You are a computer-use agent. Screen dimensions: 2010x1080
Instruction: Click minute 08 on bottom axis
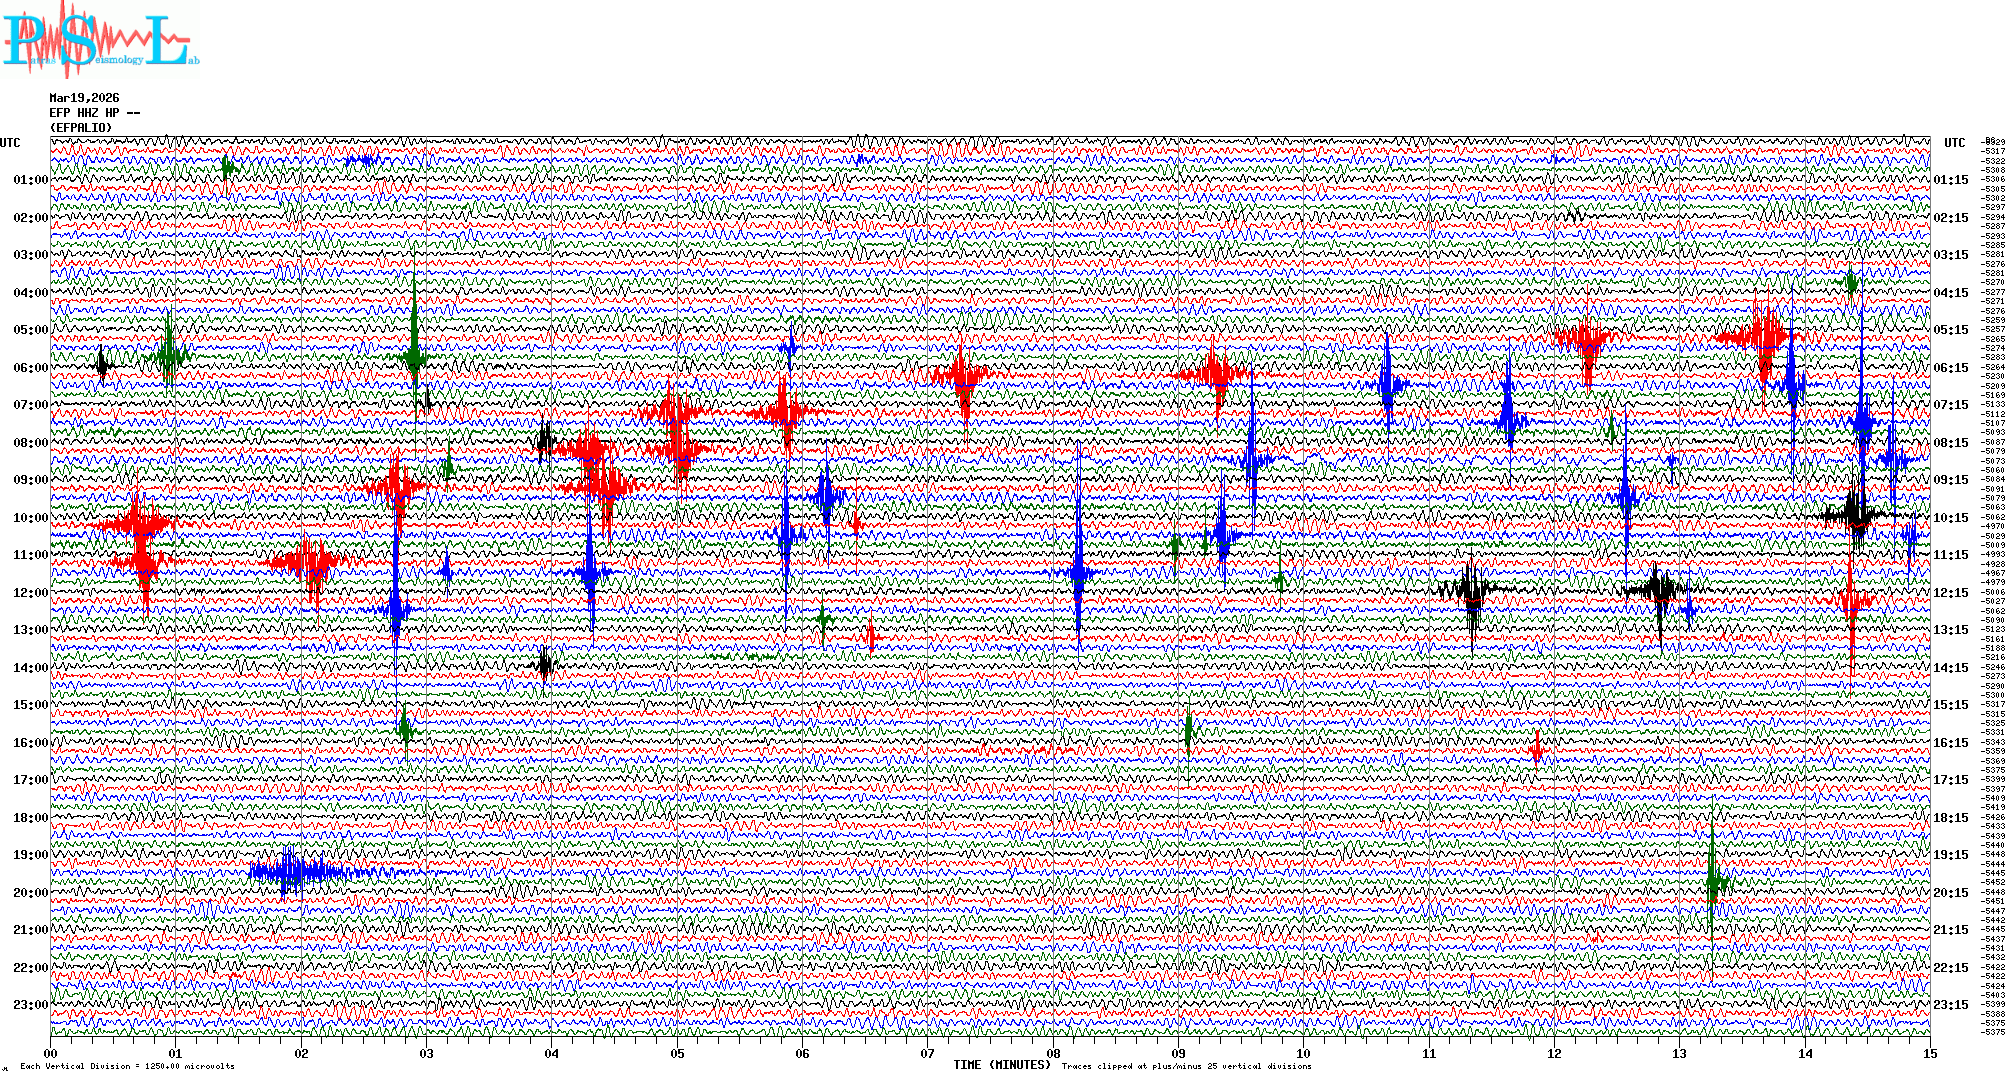(1053, 1053)
